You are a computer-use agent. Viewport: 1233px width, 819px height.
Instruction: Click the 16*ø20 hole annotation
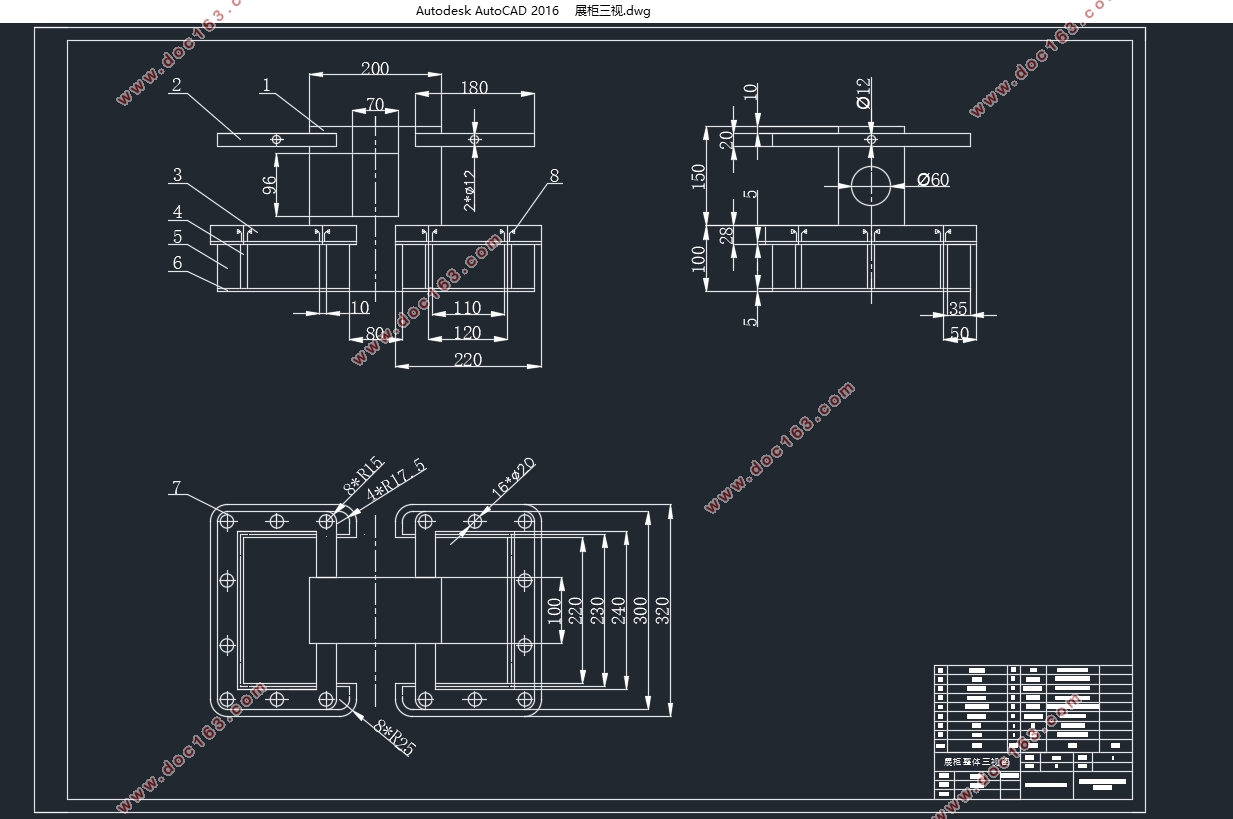click(x=513, y=477)
